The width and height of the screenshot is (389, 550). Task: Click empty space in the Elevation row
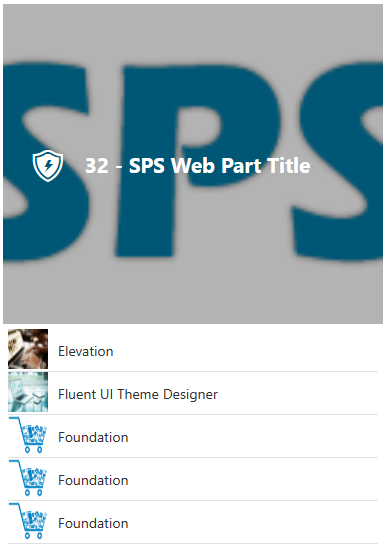pos(246,351)
